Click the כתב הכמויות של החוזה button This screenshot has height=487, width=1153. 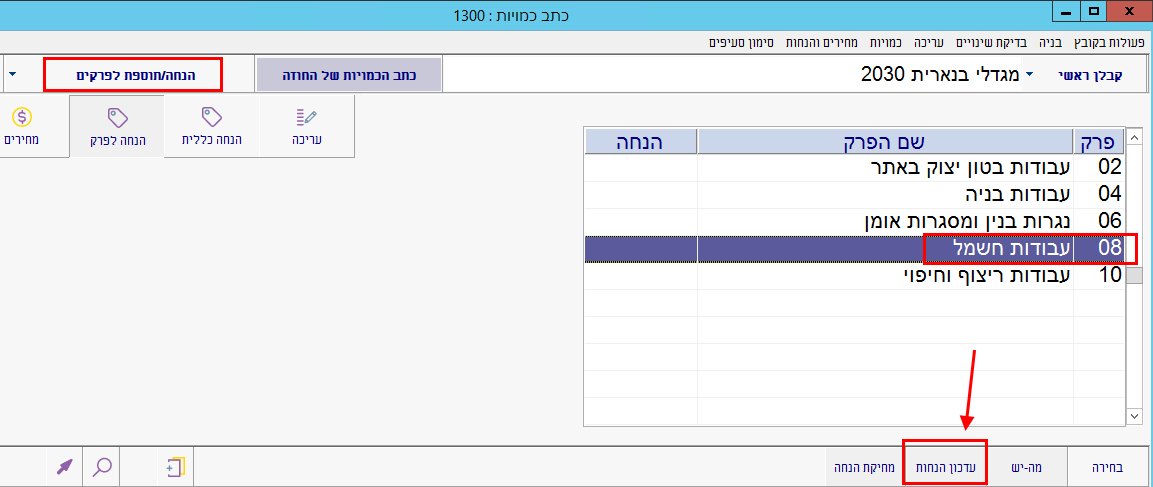(x=349, y=75)
